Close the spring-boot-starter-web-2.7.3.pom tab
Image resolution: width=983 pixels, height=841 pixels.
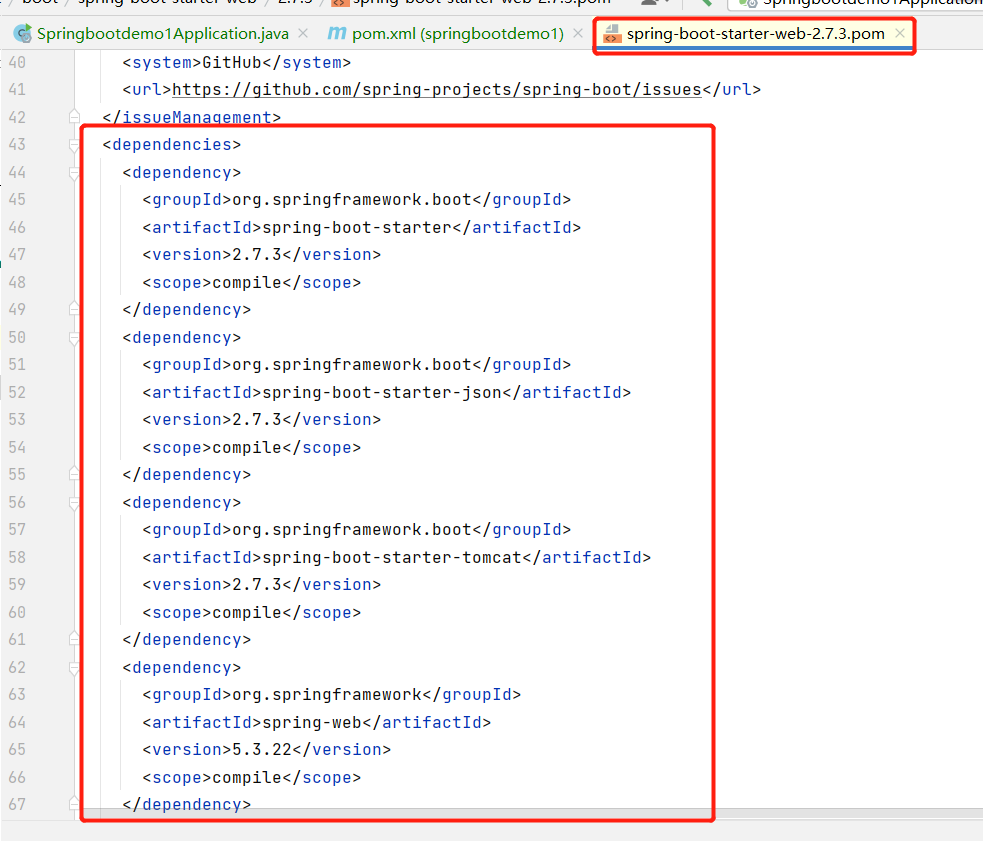tap(900, 32)
